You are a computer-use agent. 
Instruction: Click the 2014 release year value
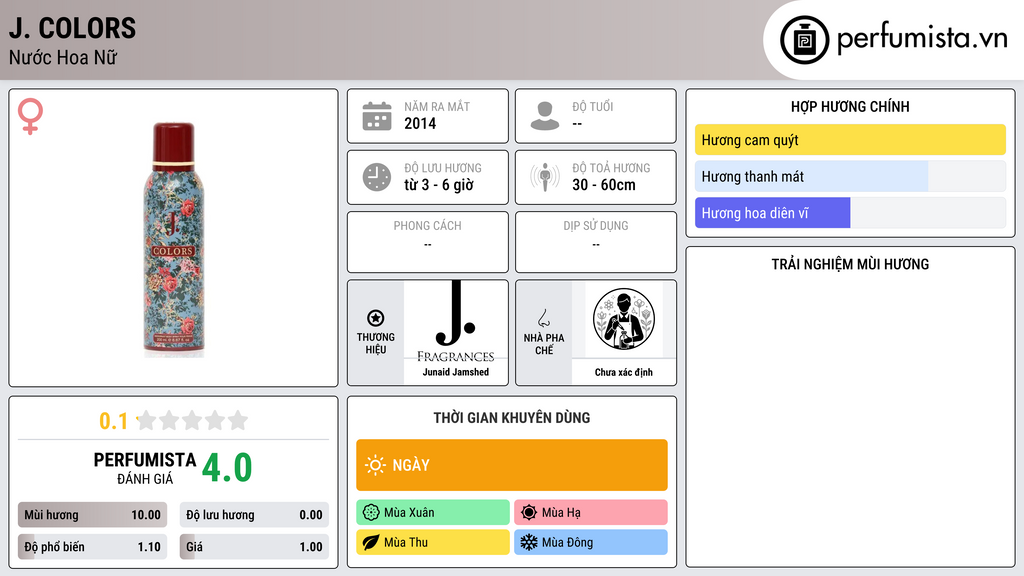click(420, 123)
